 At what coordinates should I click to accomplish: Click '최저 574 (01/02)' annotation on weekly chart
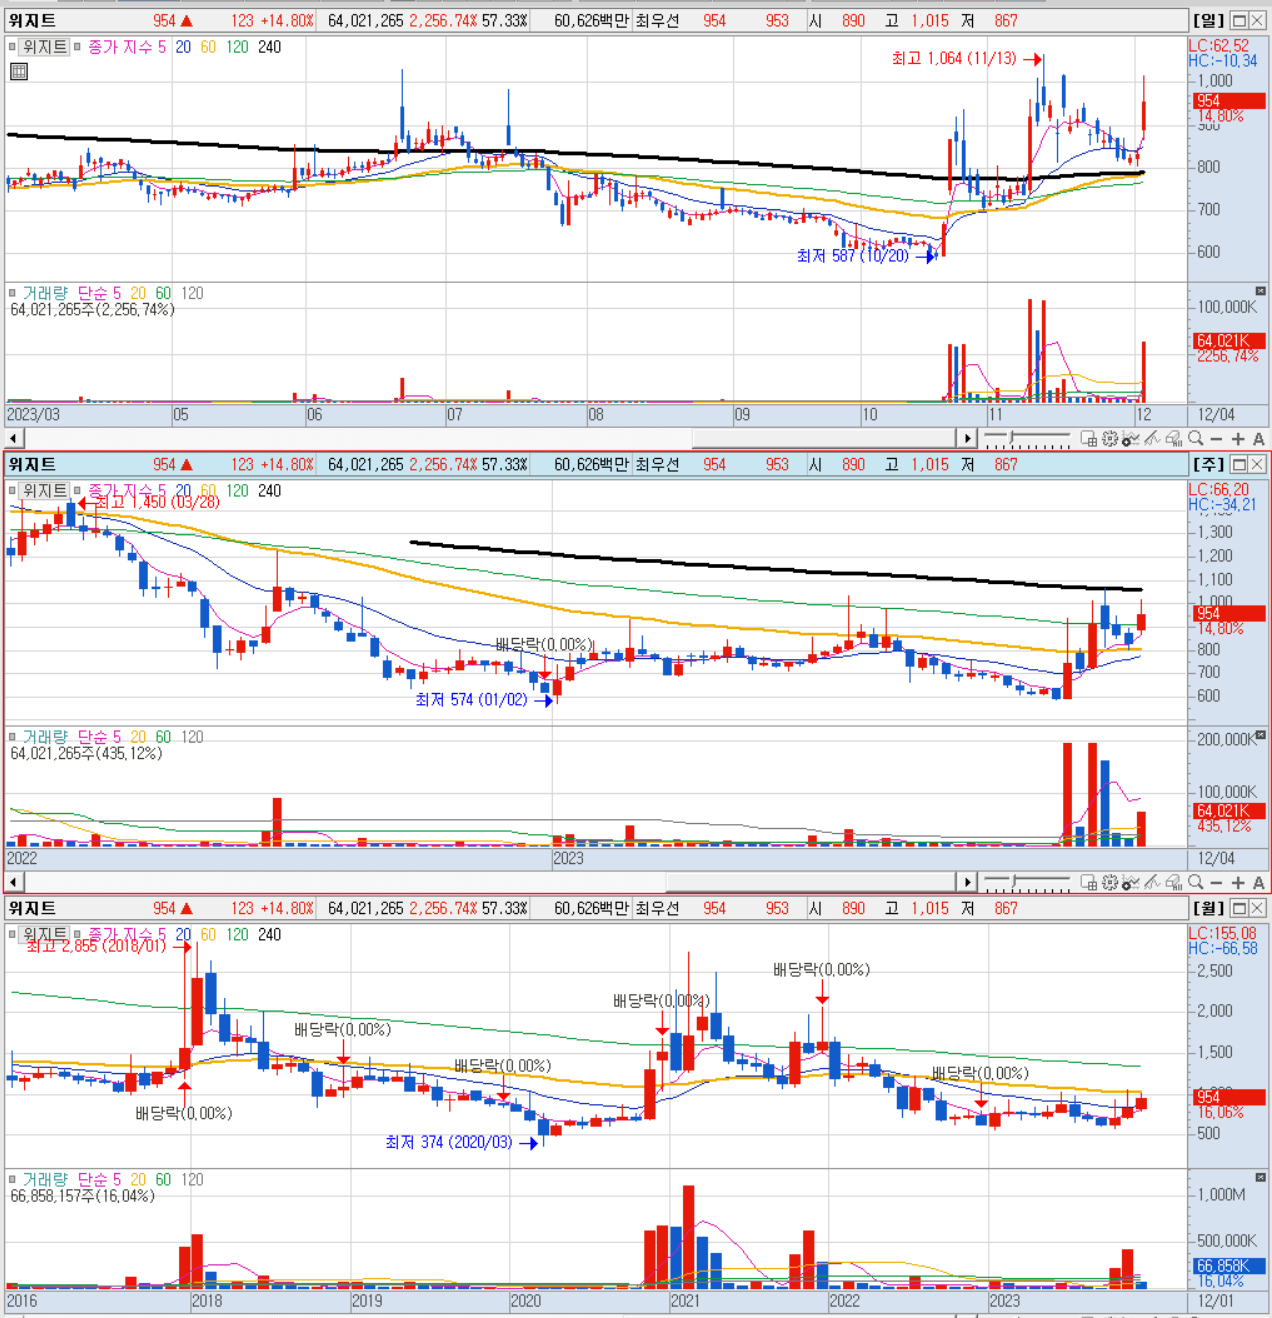coord(471,700)
